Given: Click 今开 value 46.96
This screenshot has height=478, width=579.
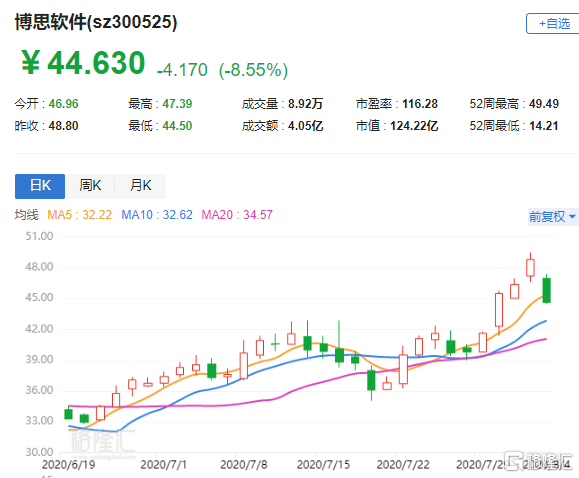Looking at the screenshot, I should (64, 104).
